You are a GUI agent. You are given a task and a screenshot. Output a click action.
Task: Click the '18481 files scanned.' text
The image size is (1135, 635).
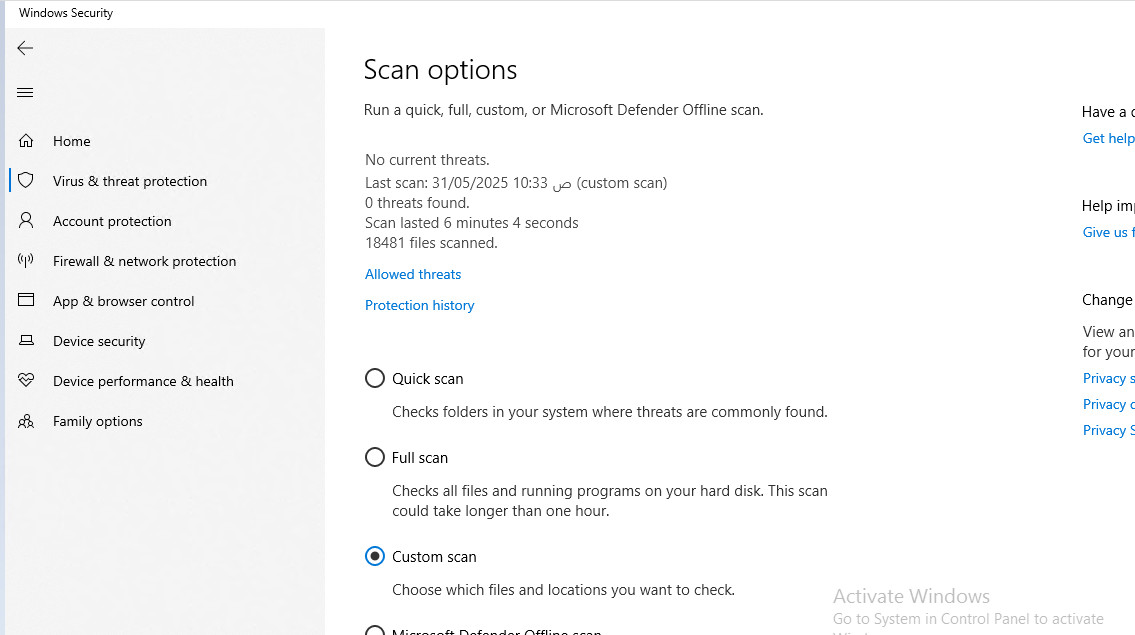pos(431,243)
